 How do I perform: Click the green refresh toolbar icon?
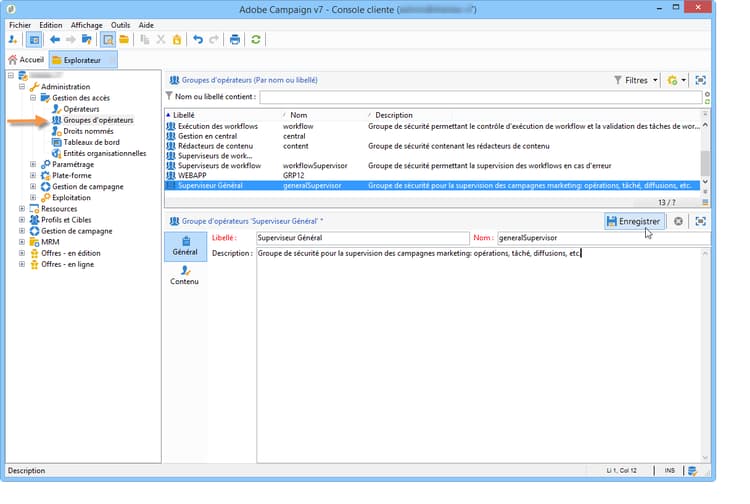(256, 40)
